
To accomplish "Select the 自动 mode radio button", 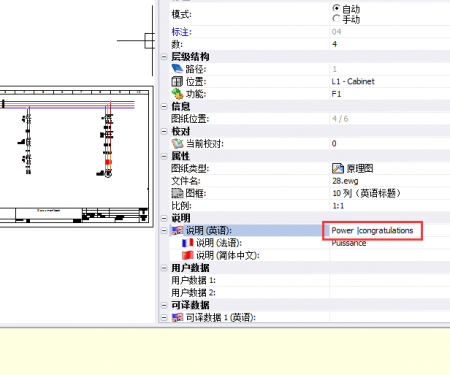I will pyautogui.click(x=336, y=8).
